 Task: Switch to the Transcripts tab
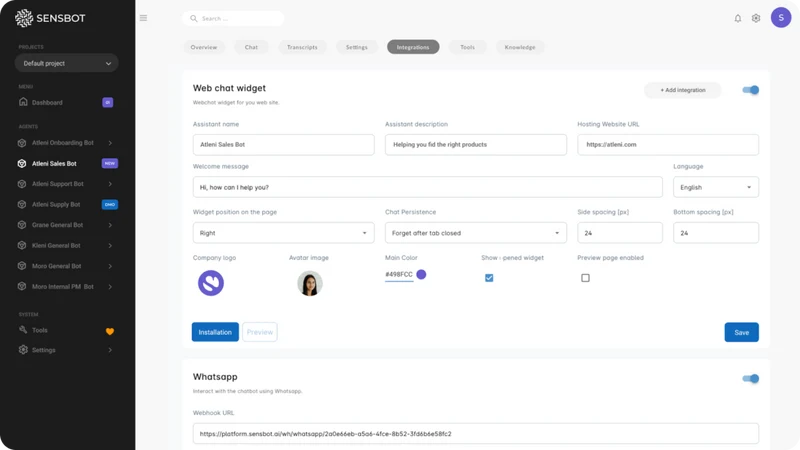point(302,47)
